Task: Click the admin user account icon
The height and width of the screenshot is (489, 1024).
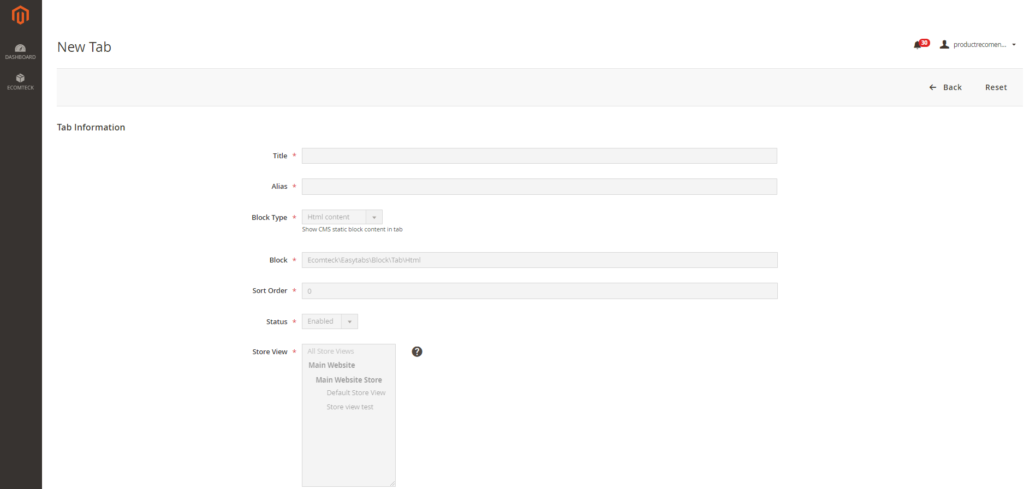Action: [944, 45]
